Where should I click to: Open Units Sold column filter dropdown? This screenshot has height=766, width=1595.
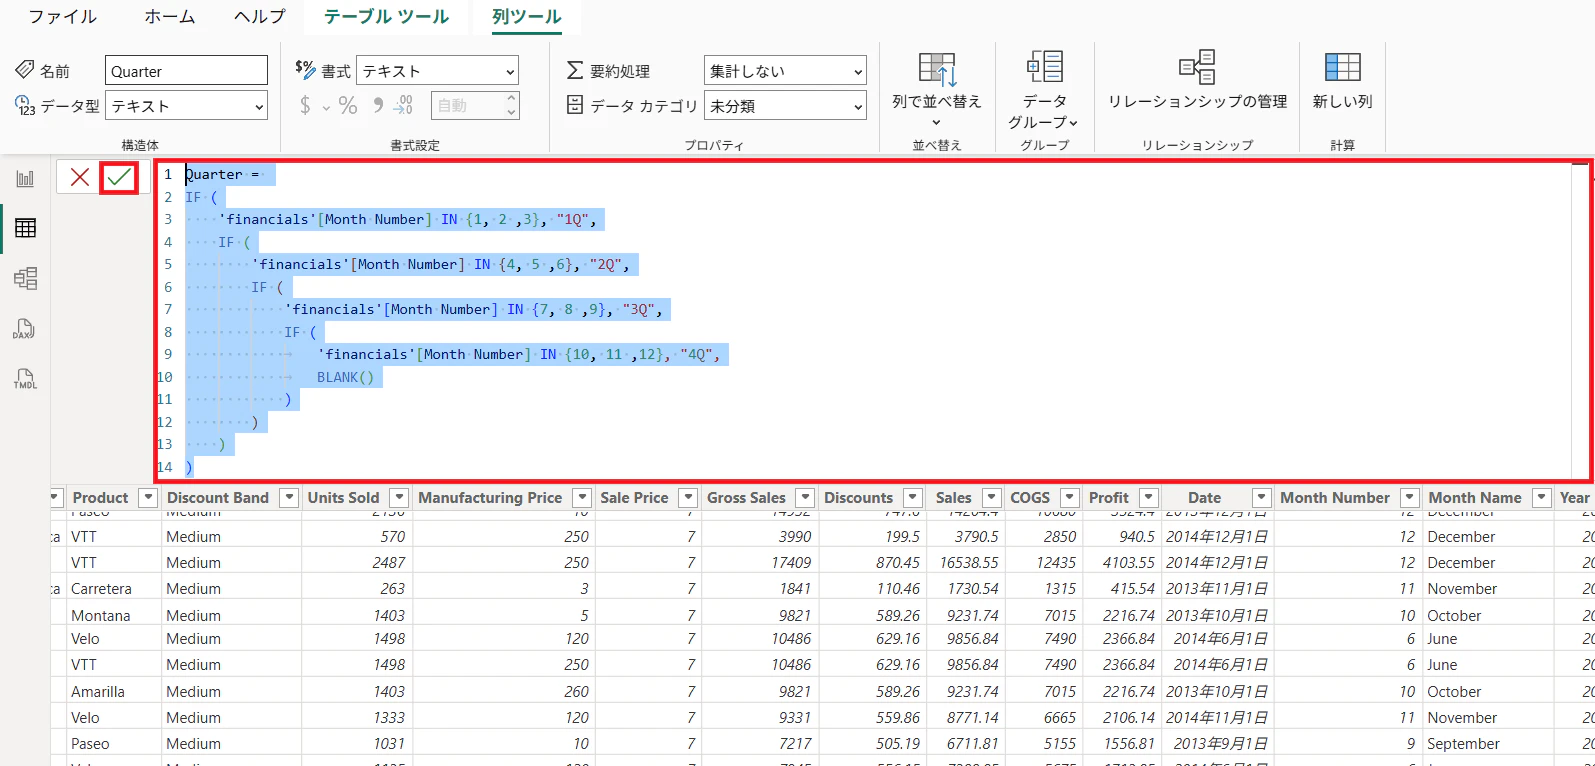coord(399,497)
